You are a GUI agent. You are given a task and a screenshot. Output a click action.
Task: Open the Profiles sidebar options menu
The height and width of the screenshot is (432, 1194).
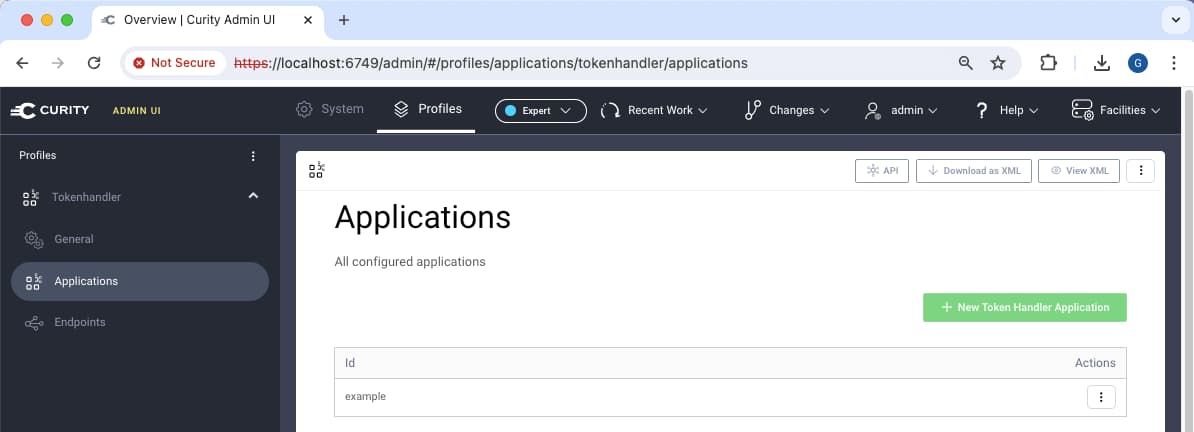click(254, 156)
